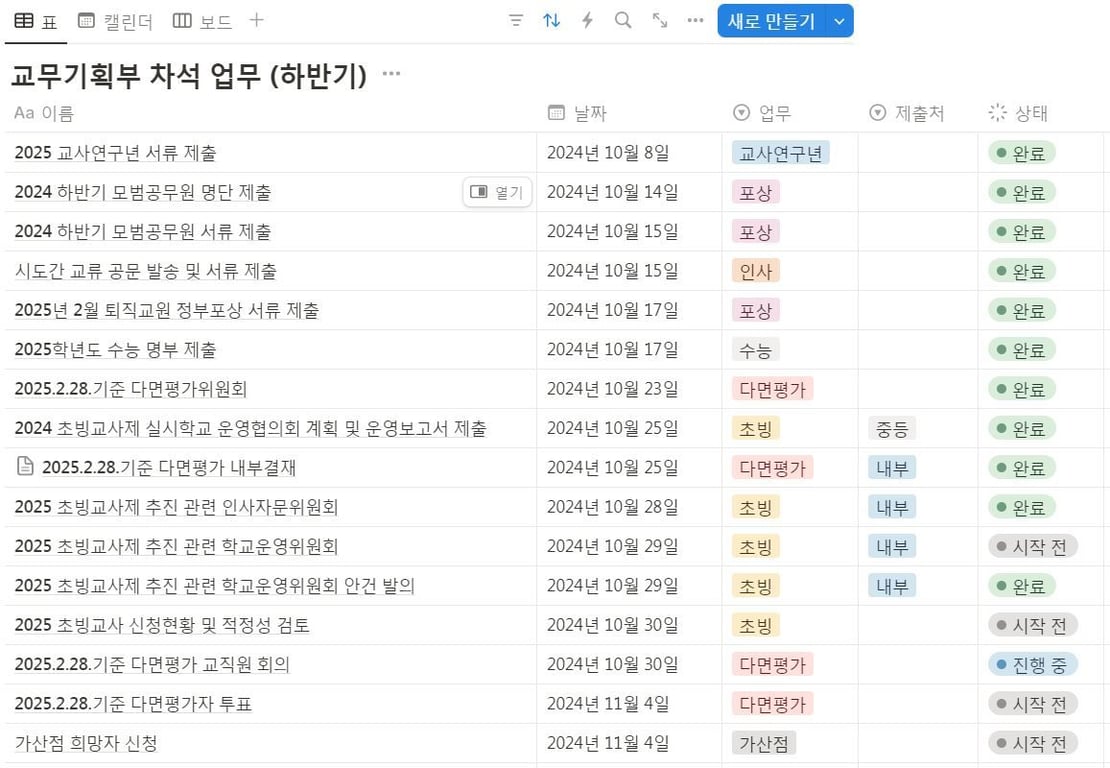Switch to the 캘린더 calendar view tab
This screenshot has width=1110, height=768.
115,21
